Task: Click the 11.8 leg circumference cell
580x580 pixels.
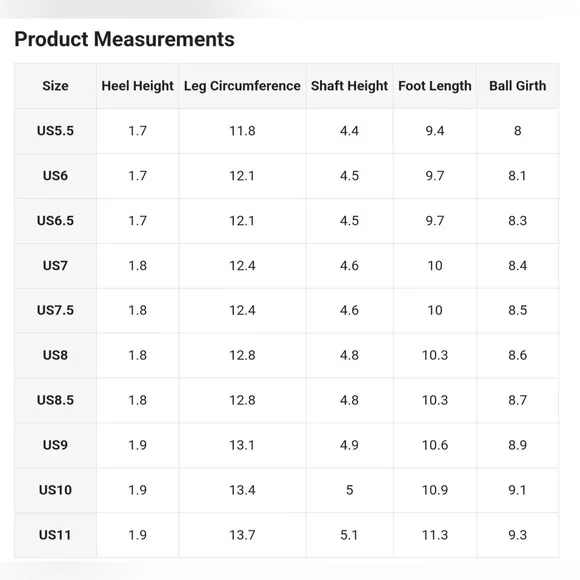Action: click(242, 131)
